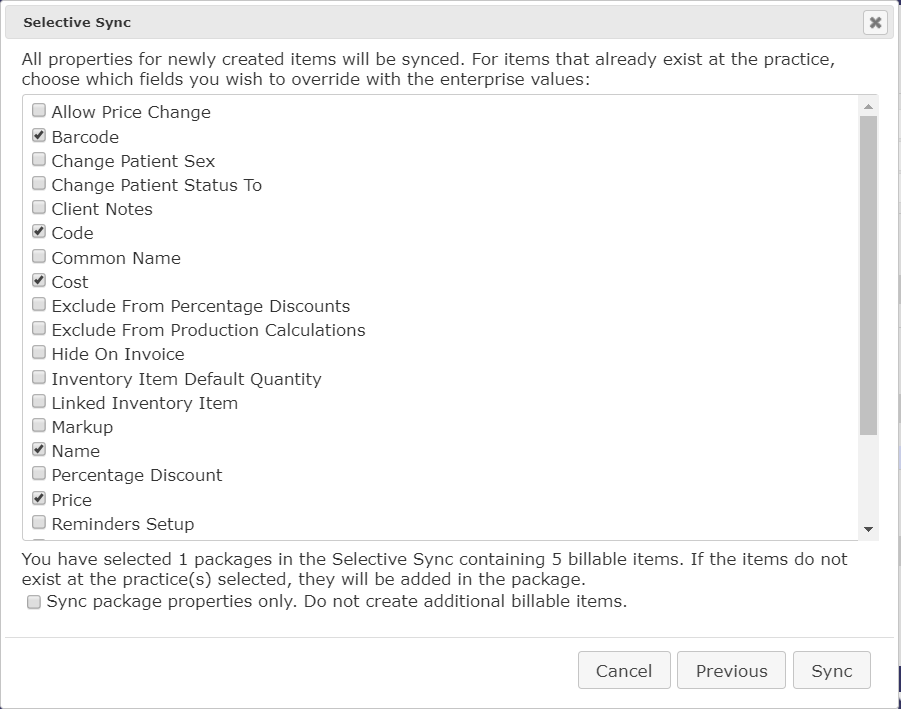Tick the Change Patient Sex option
Image resolution: width=901 pixels, height=709 pixels.
click(38, 159)
